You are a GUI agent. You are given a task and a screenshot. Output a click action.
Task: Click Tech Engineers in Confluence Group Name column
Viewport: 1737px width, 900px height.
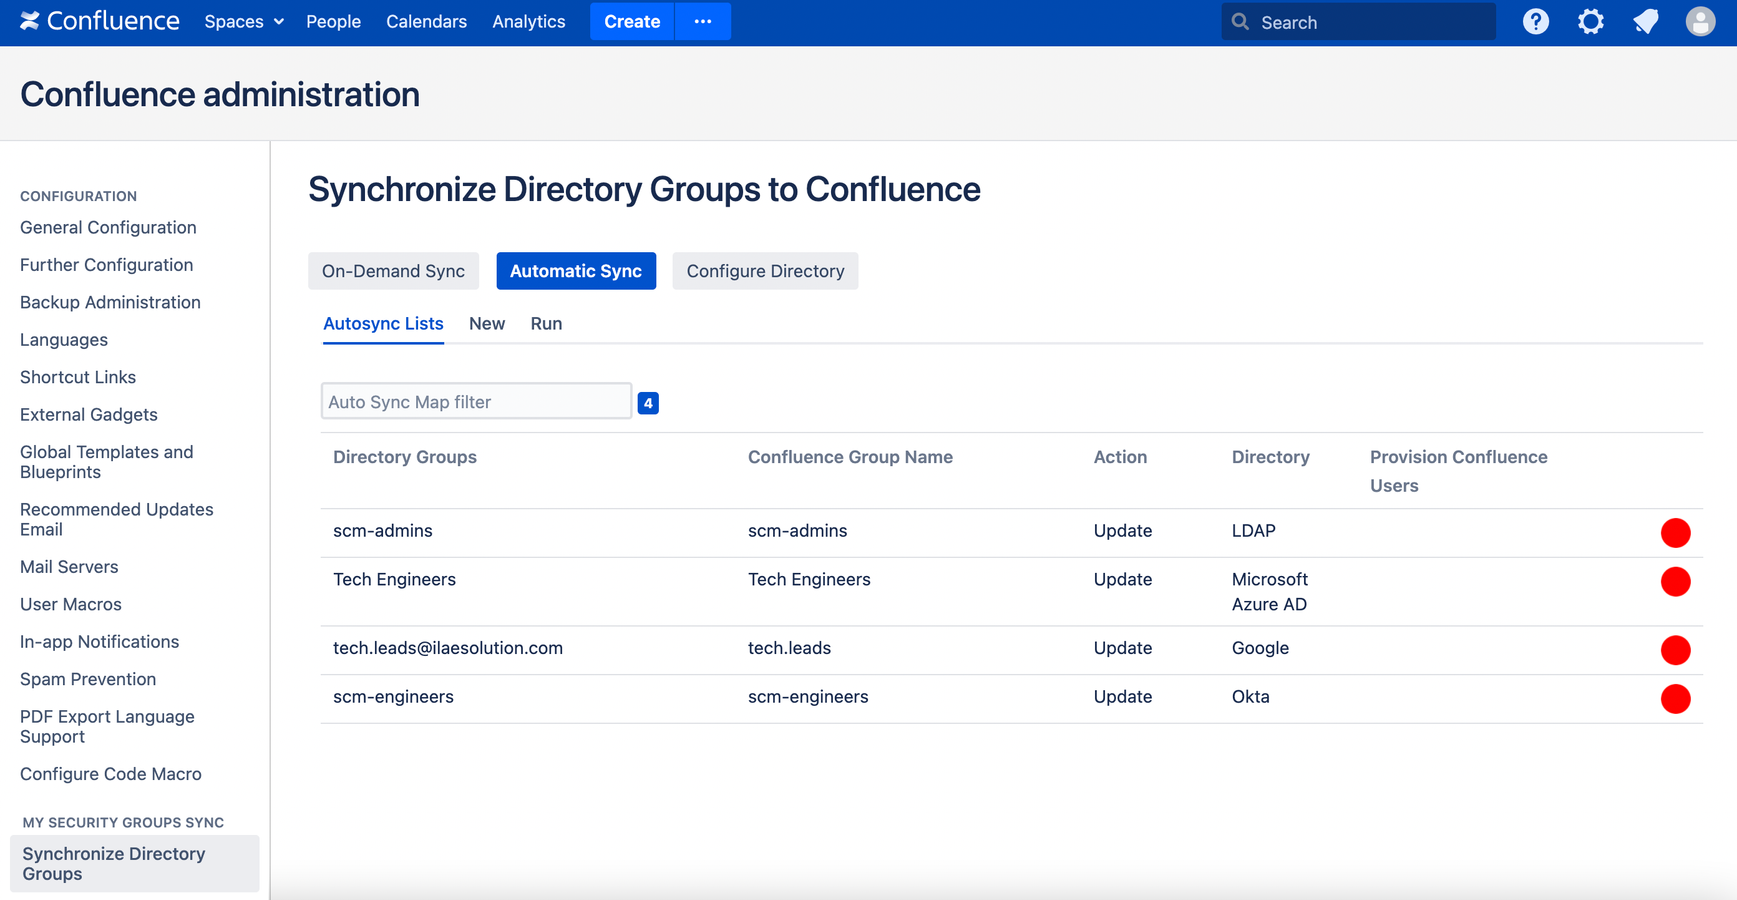(809, 580)
